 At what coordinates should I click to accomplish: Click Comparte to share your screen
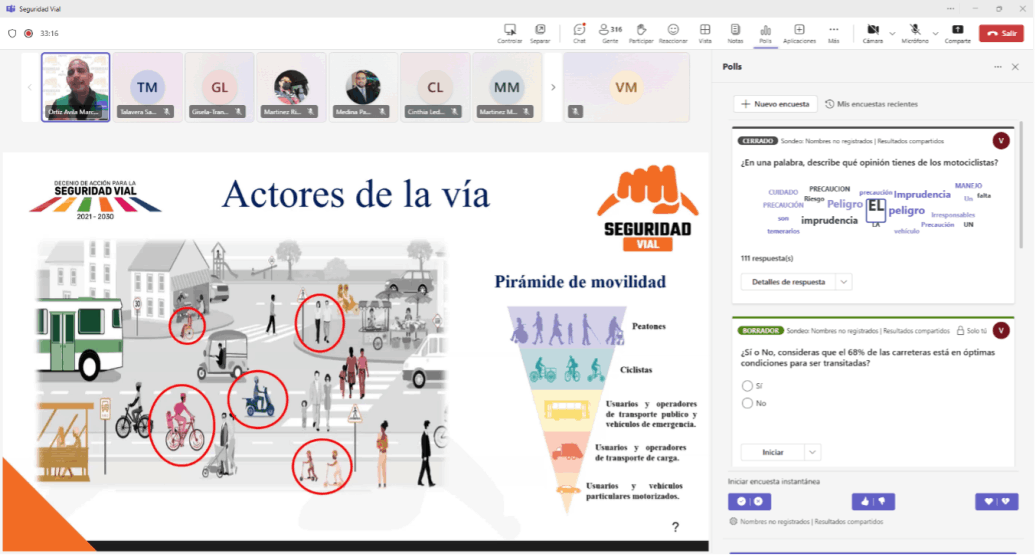957,33
